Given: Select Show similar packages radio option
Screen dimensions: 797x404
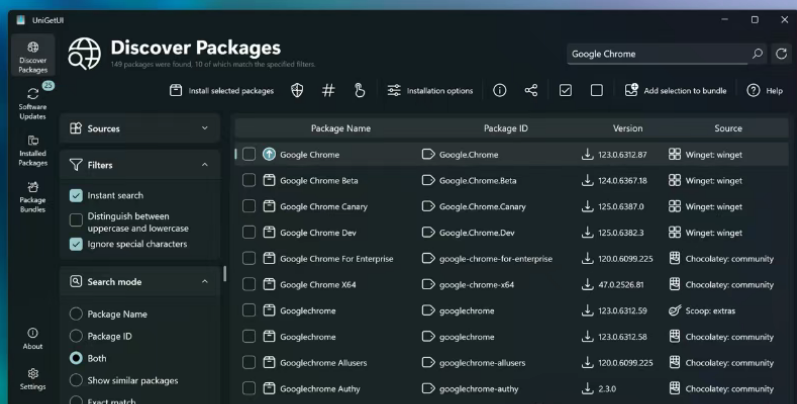Looking at the screenshot, I should click(x=76, y=380).
